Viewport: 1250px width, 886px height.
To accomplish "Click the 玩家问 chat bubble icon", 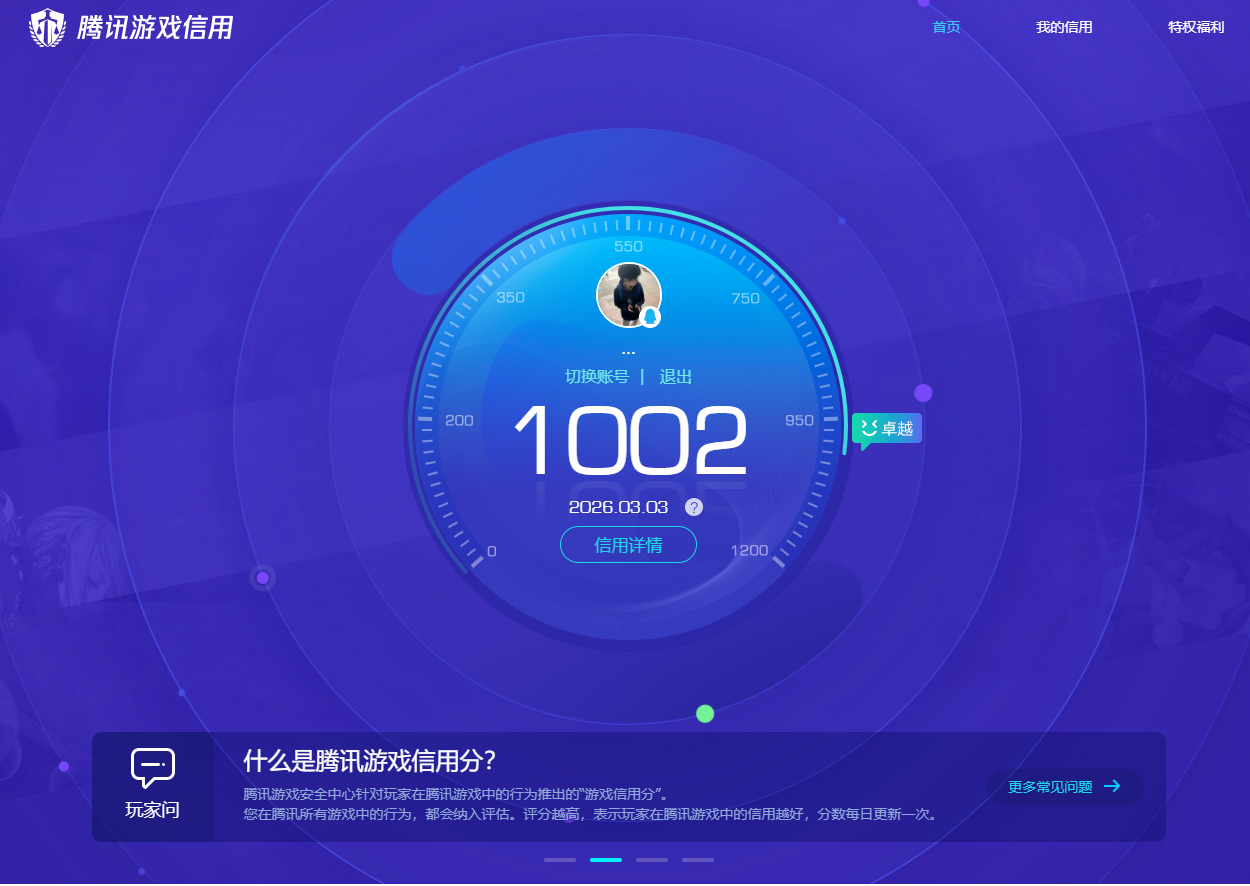I will [x=153, y=768].
